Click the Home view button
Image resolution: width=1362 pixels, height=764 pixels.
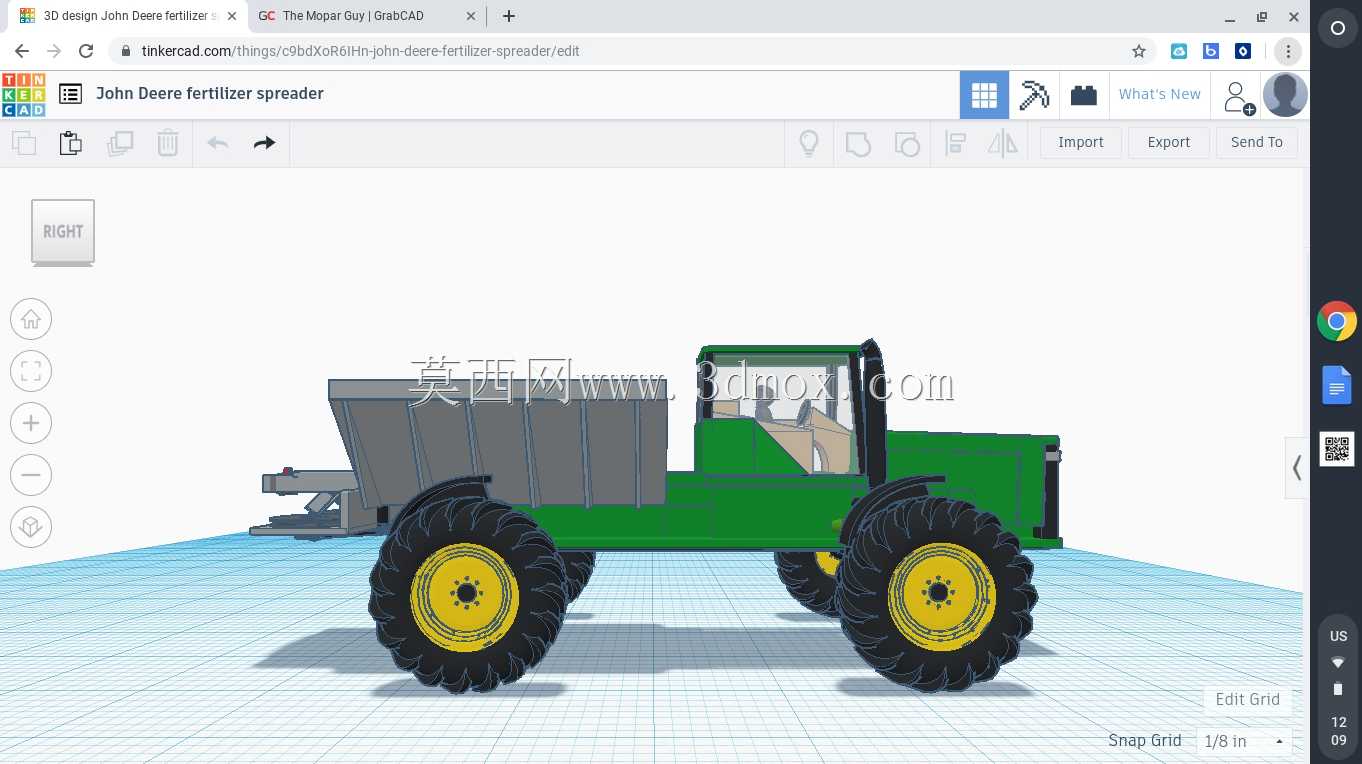point(31,319)
